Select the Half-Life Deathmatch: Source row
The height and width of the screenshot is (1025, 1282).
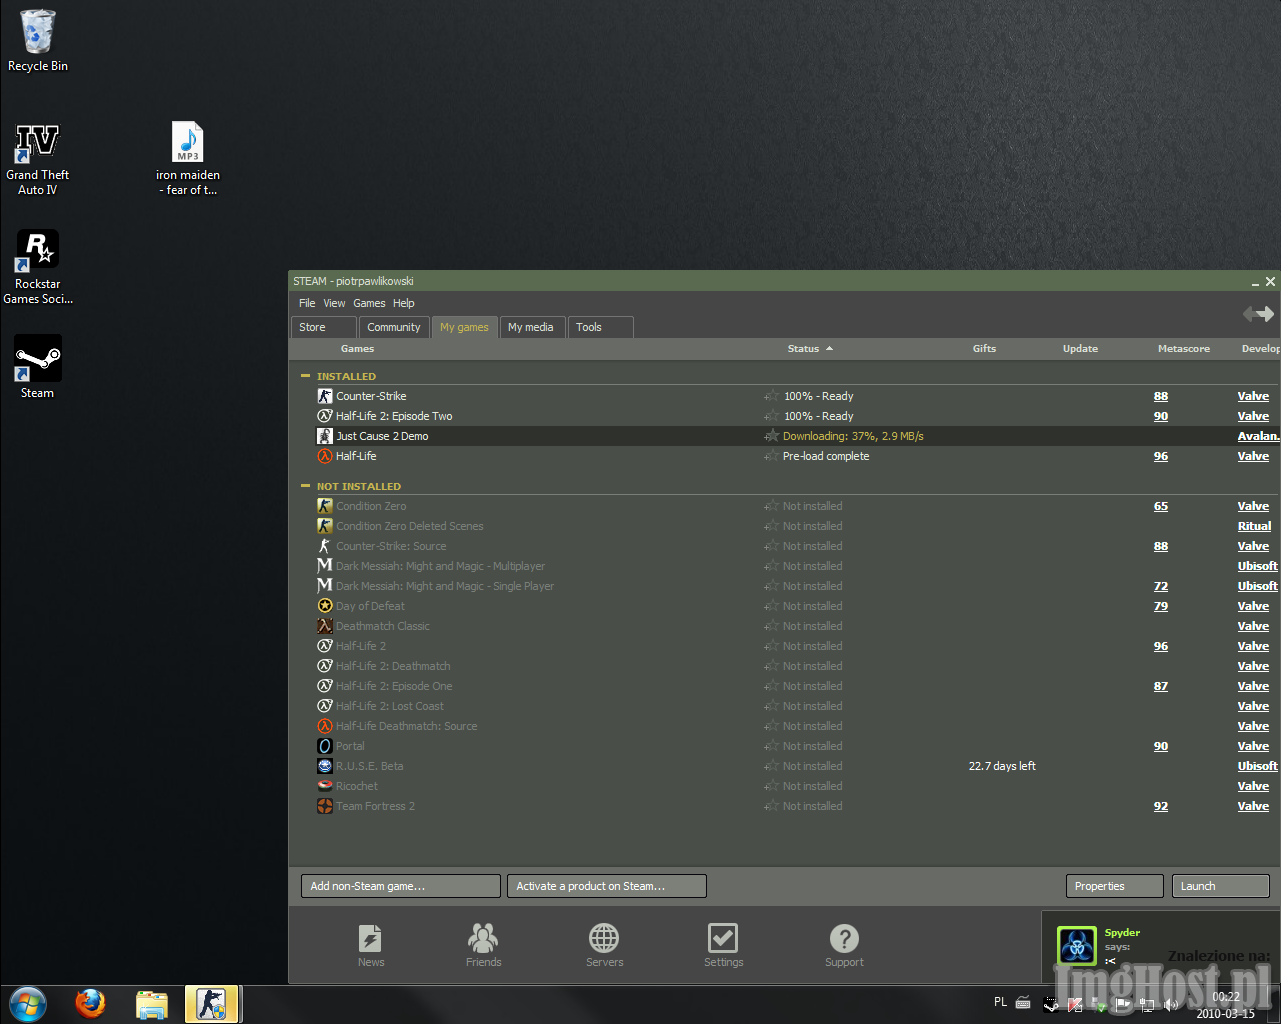click(x=785, y=726)
